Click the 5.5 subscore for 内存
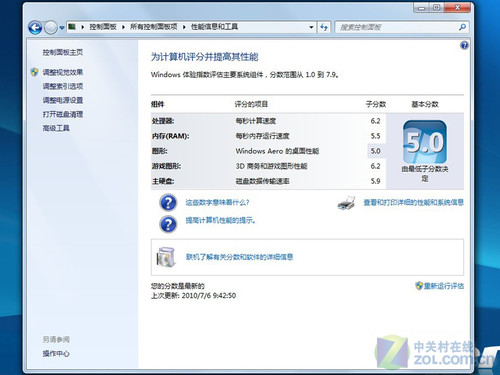 (x=375, y=136)
